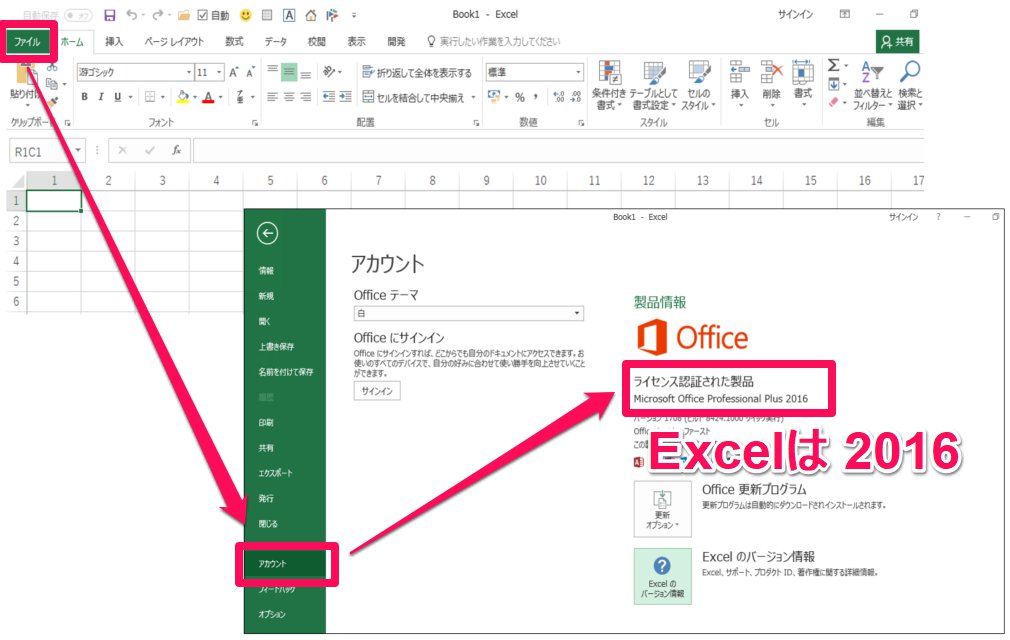Open セルのスタイル cell styles gallery

(x=698, y=85)
